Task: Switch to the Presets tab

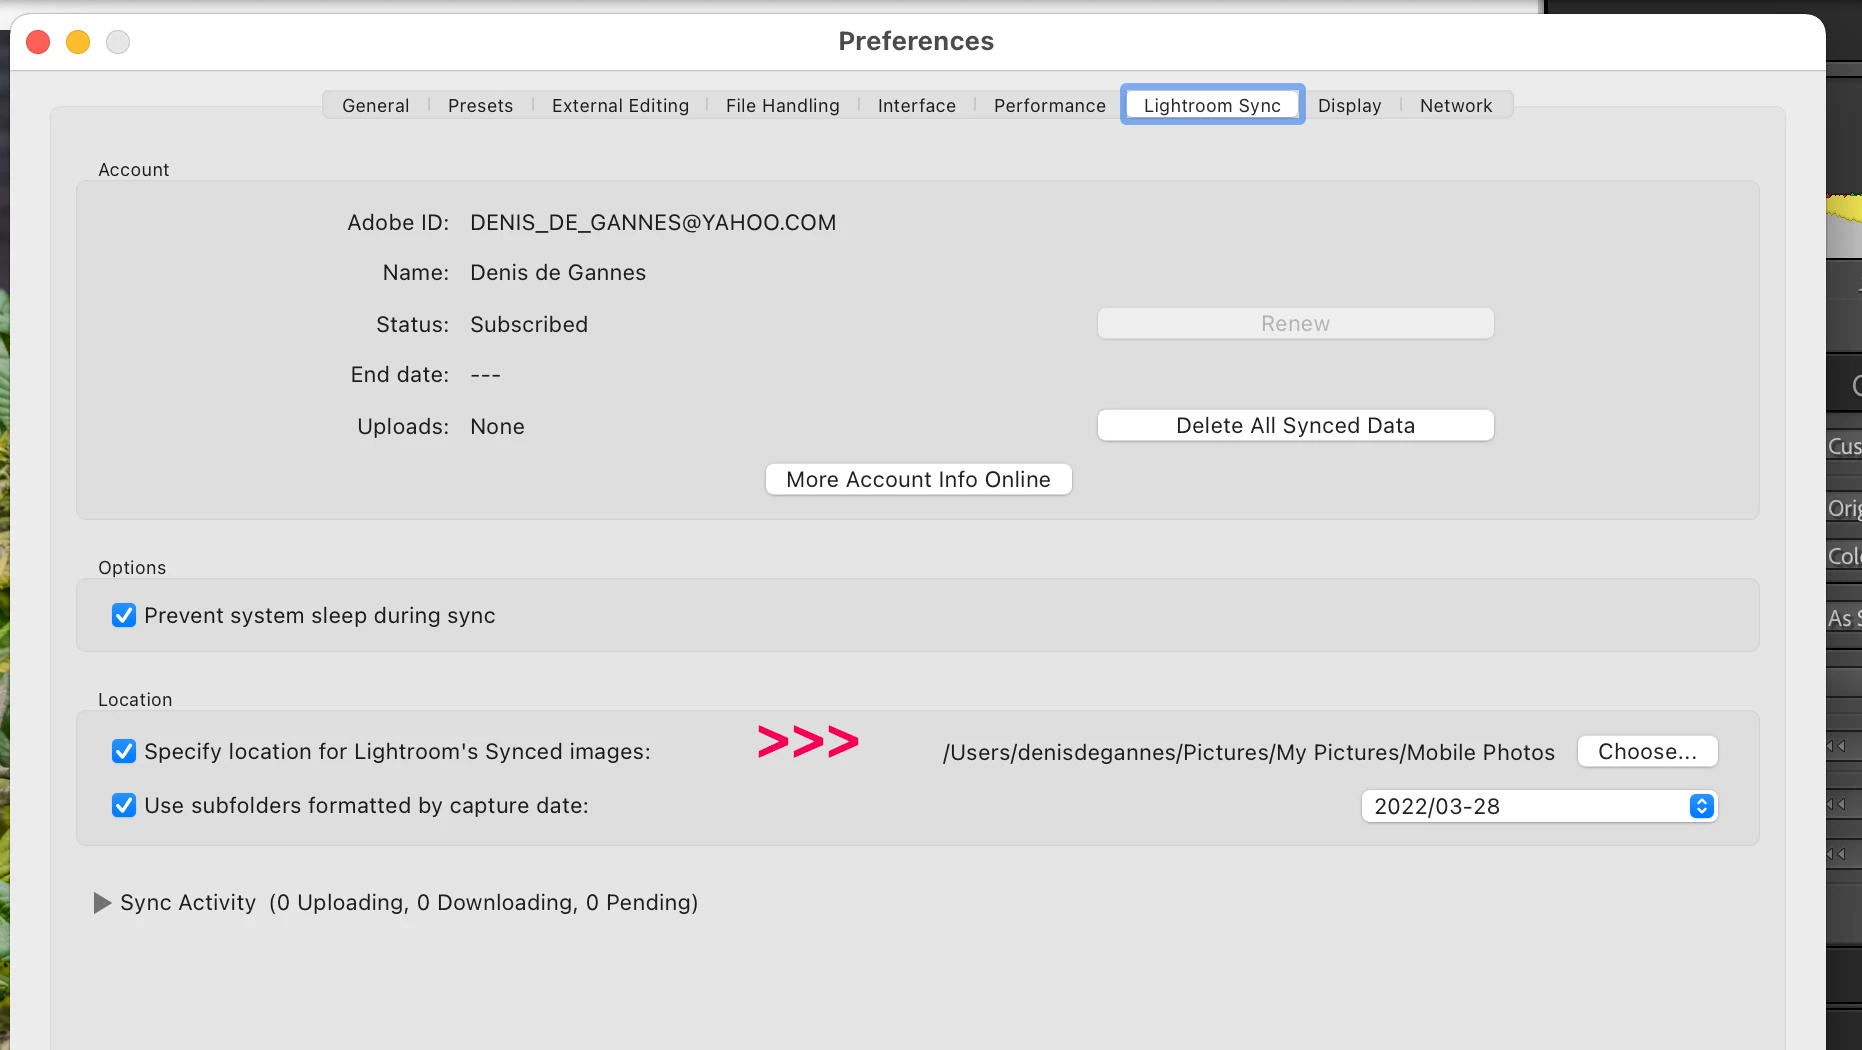Action: [480, 105]
